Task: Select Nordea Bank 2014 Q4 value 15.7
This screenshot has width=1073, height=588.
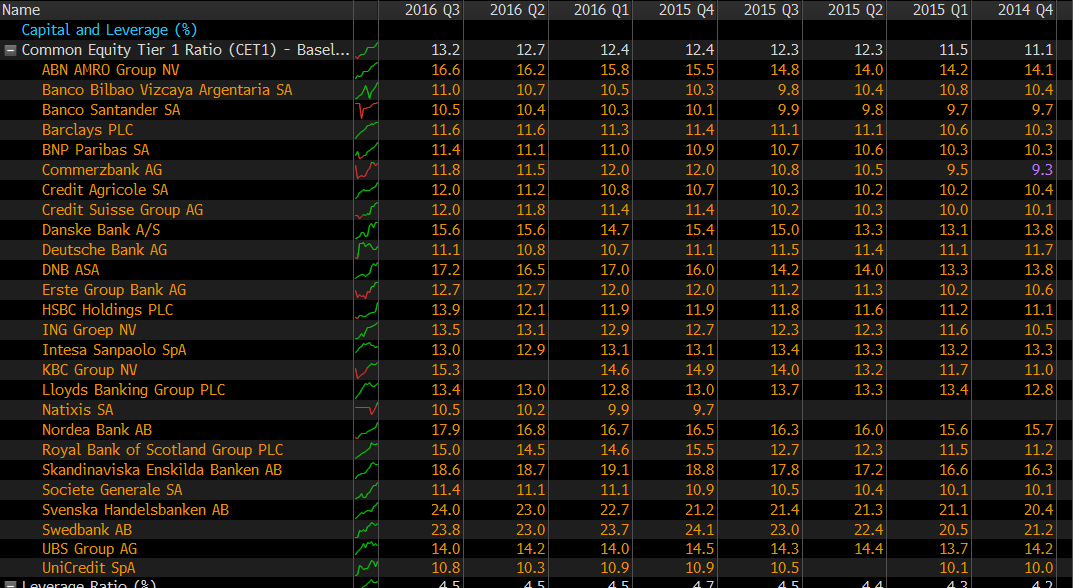Action: pyautogui.click(x=1038, y=429)
